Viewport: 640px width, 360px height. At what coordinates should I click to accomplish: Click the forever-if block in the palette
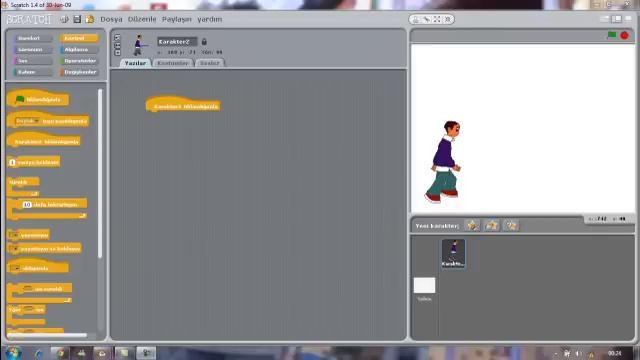pos(39,294)
